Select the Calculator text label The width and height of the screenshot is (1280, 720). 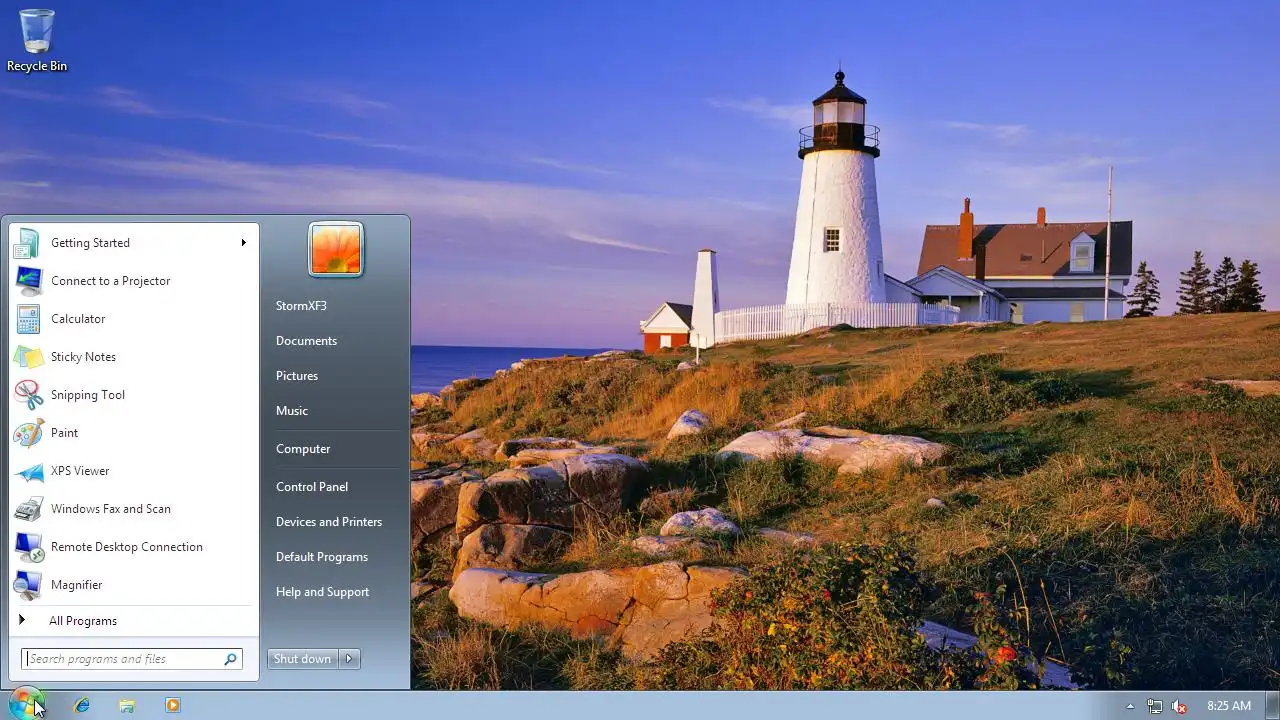(78, 319)
